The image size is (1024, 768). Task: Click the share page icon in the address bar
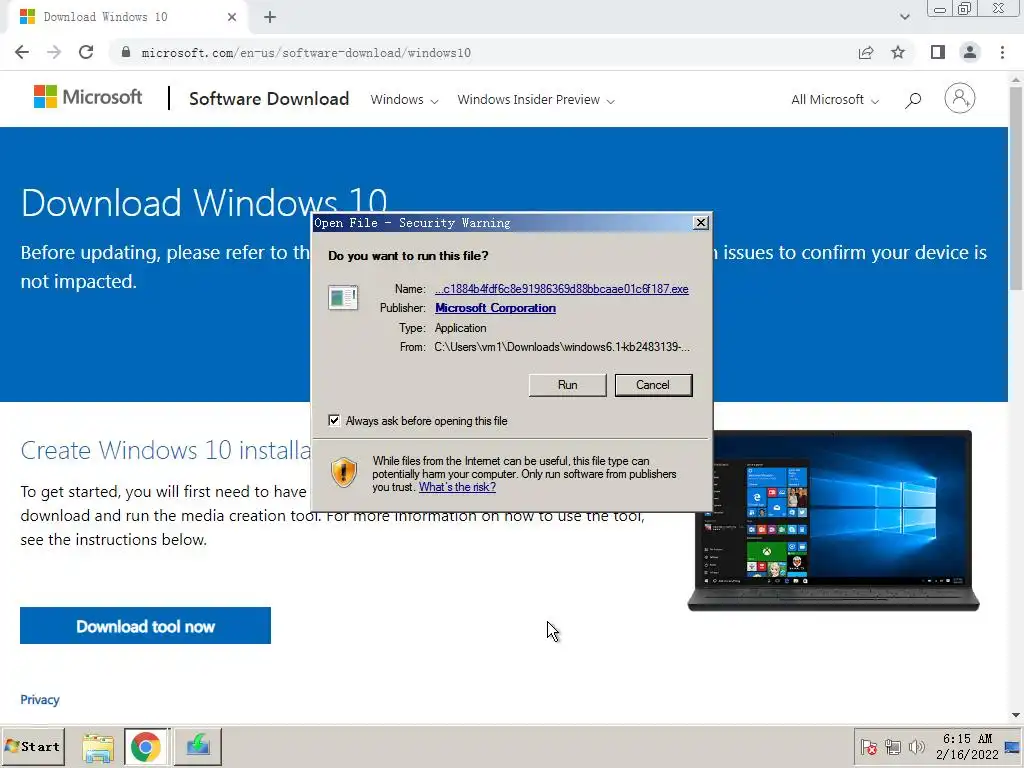pyautogui.click(x=866, y=52)
